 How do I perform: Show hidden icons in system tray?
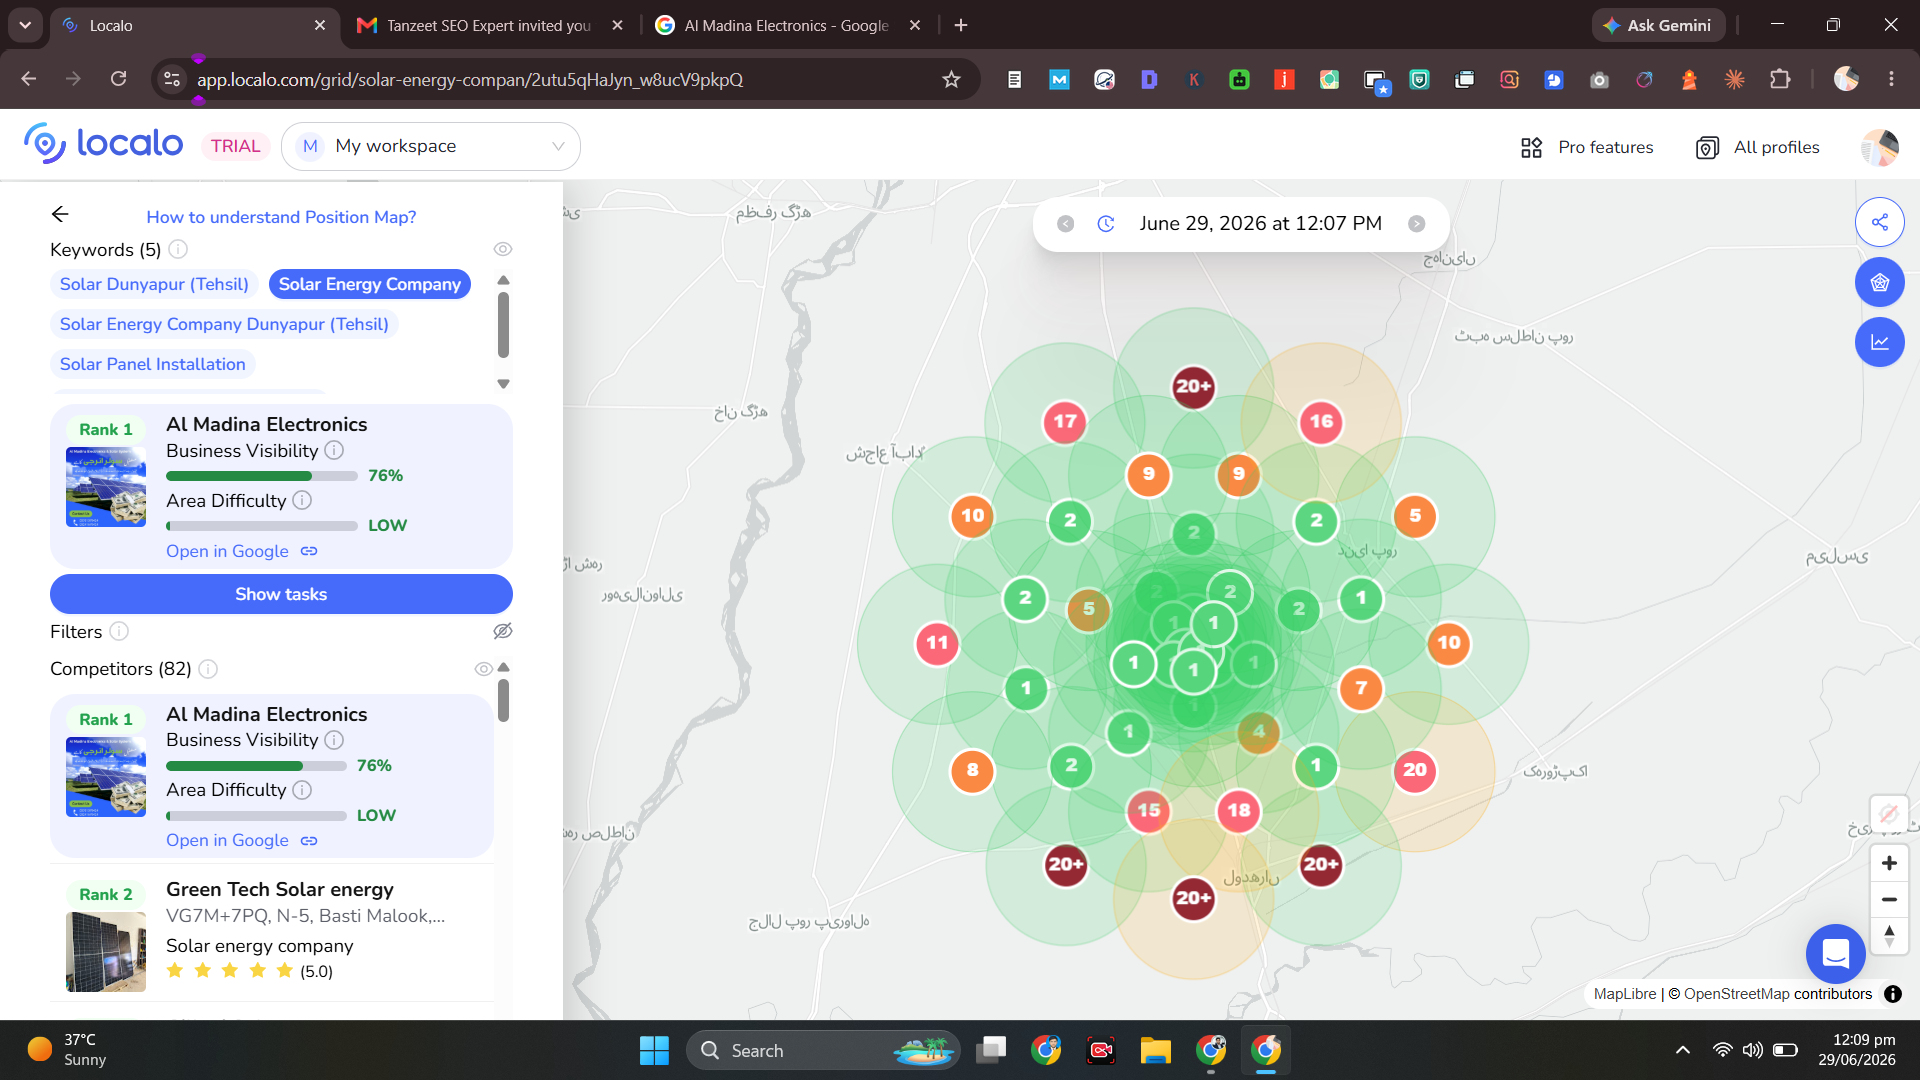click(x=1683, y=1050)
